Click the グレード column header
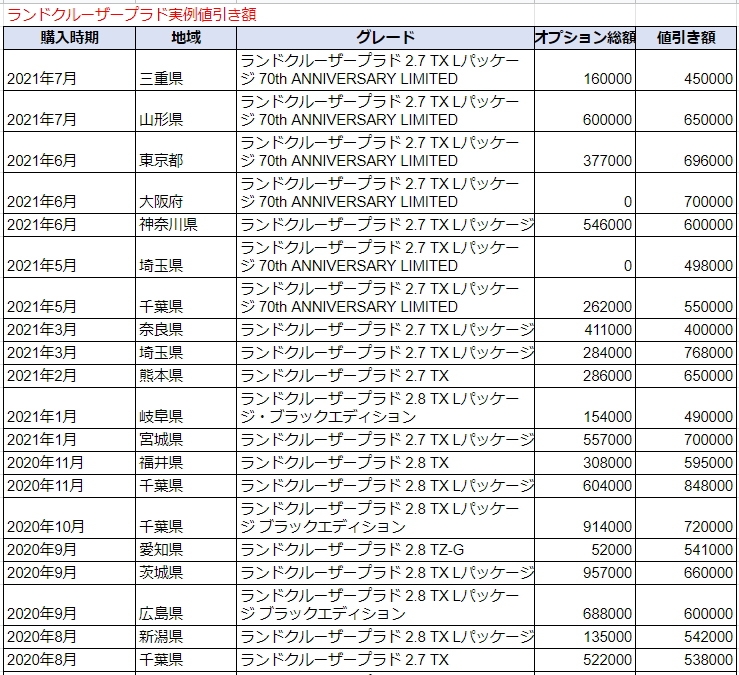The image size is (739, 675). [385, 38]
